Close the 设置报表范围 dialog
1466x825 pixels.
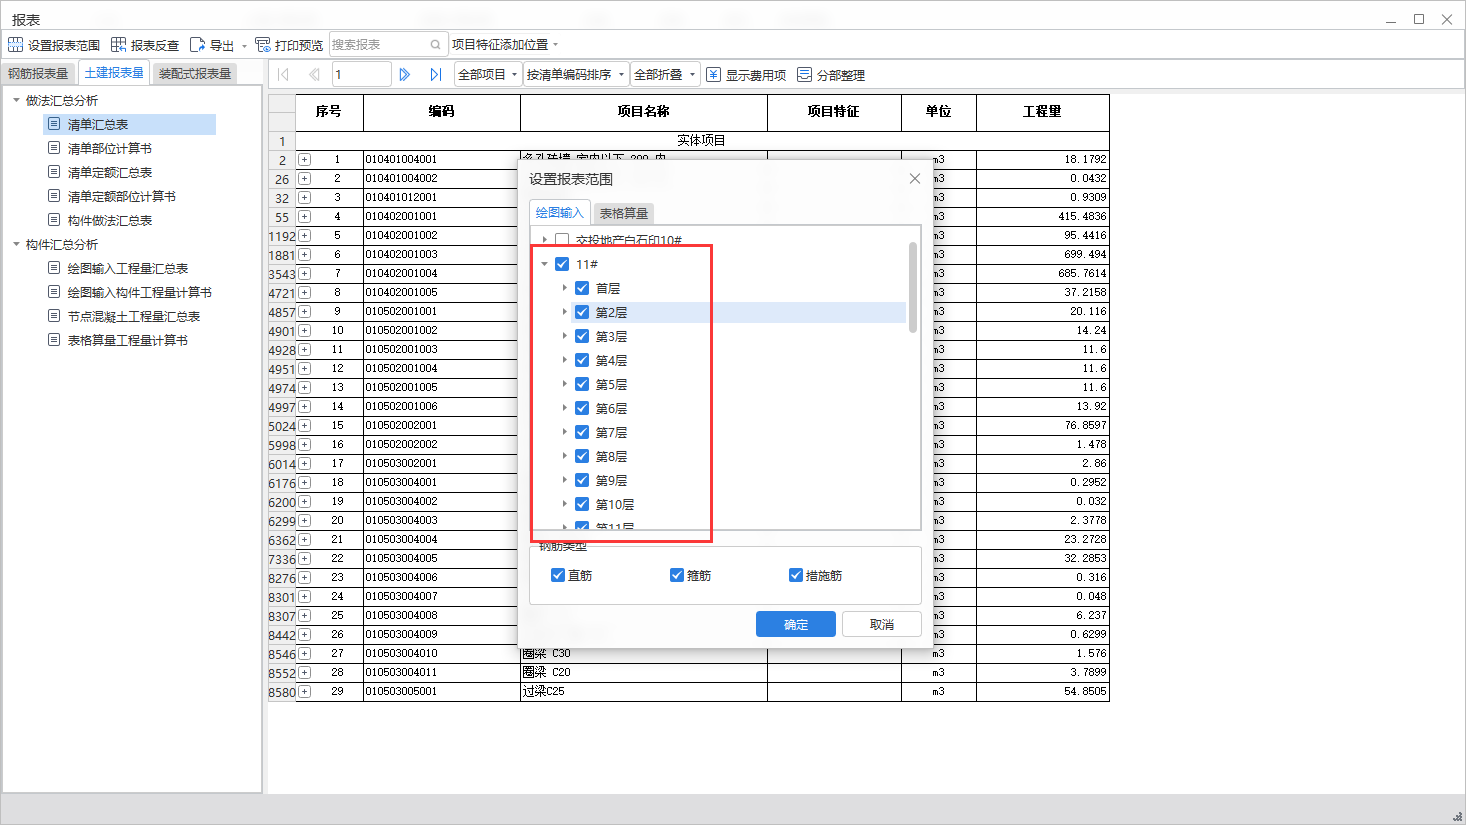tap(914, 179)
